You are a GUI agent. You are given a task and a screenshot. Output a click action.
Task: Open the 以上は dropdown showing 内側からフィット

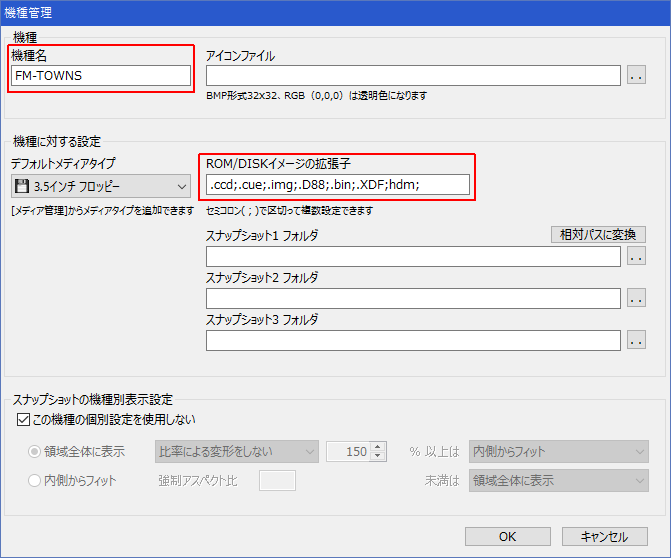click(559, 452)
